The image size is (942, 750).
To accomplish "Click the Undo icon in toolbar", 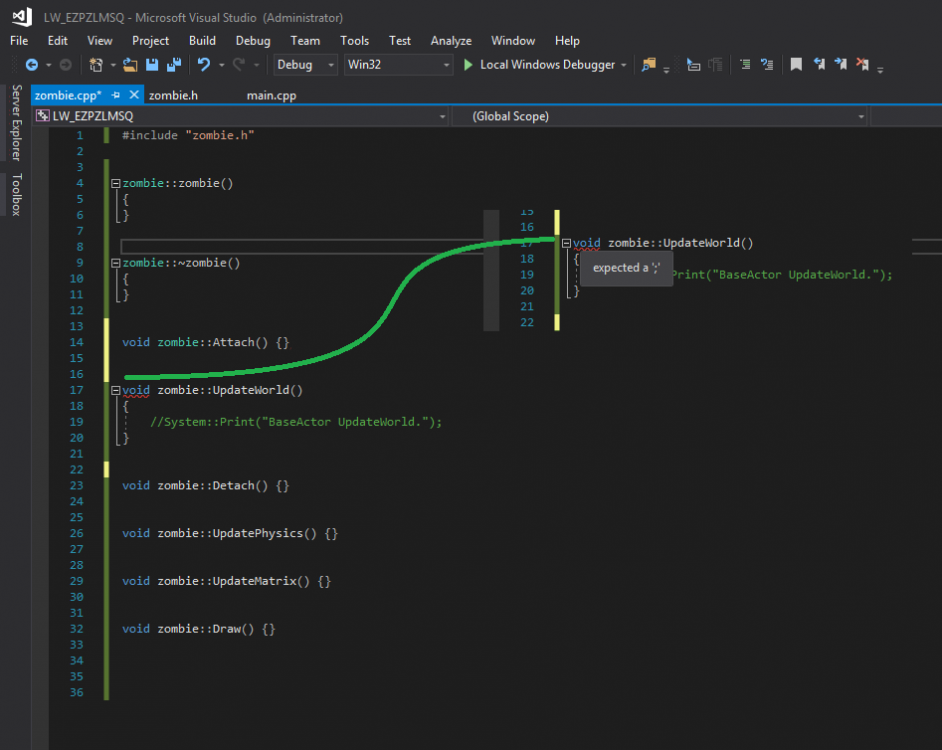I will pyautogui.click(x=204, y=65).
